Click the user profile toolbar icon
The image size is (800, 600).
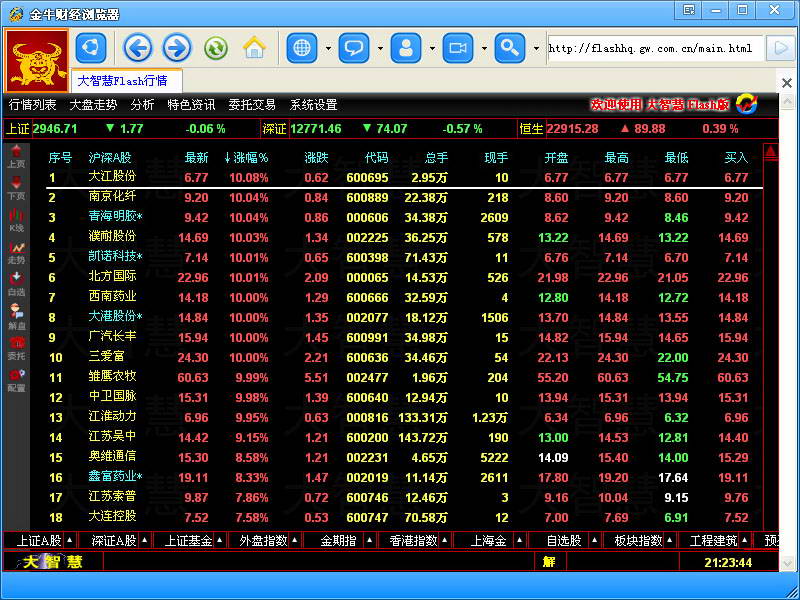click(406, 48)
